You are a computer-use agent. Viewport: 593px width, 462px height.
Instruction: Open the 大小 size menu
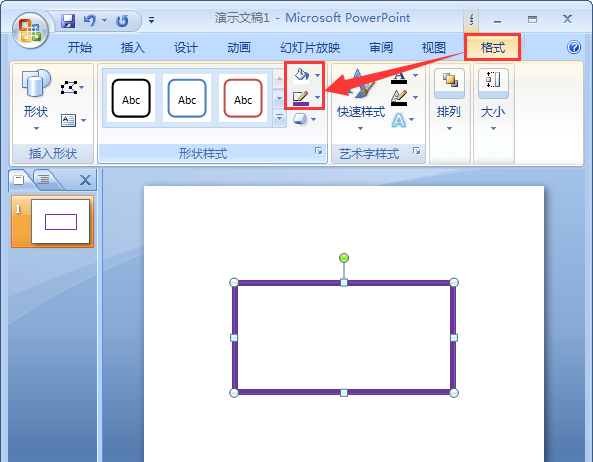point(493,100)
